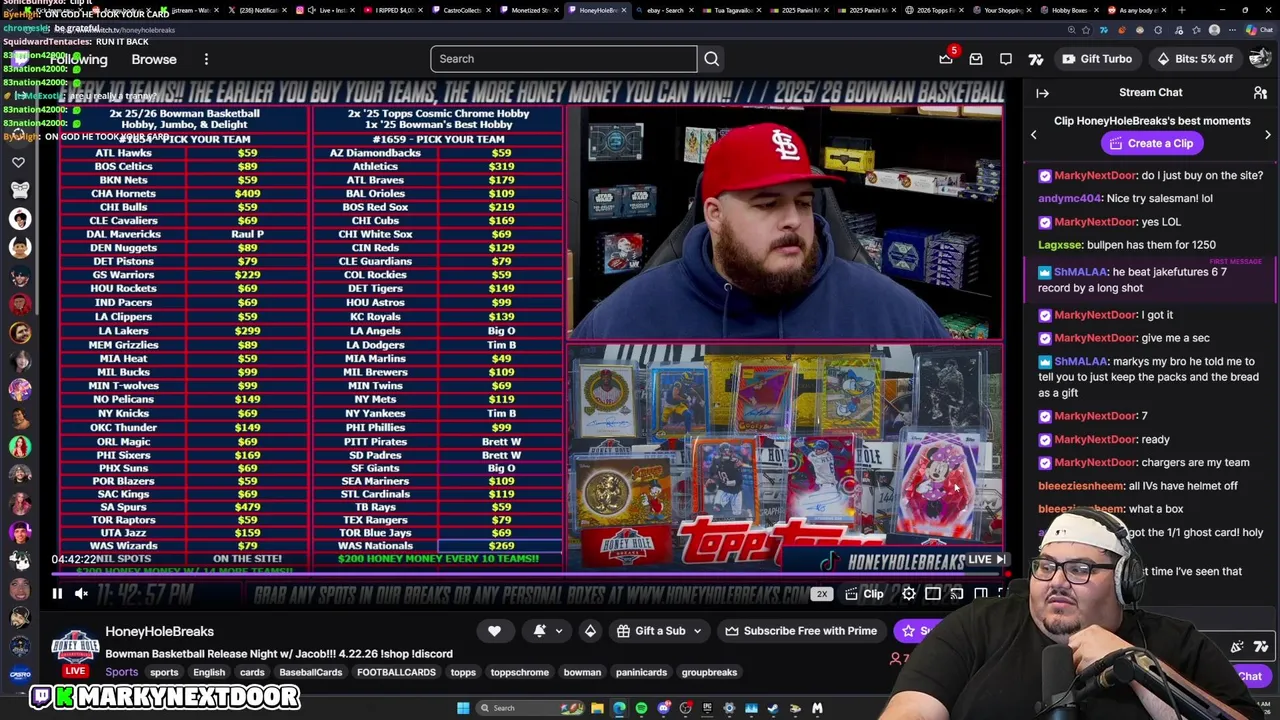The image size is (1280, 720).
Task: Click the 'SA Spurs' $479 row
Action: pyautogui.click(x=184, y=507)
